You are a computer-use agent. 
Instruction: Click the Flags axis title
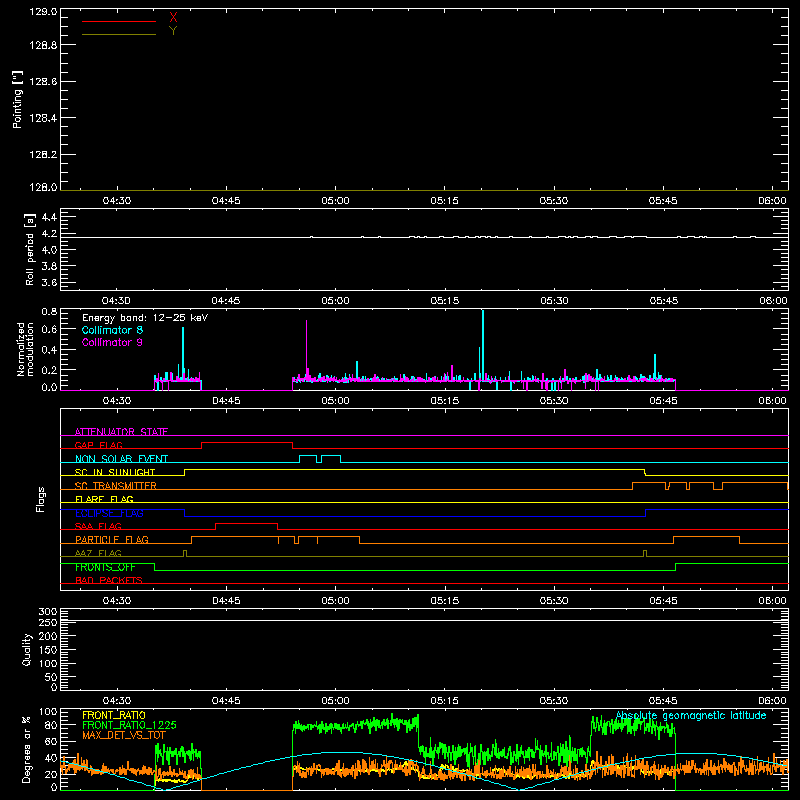coord(41,499)
